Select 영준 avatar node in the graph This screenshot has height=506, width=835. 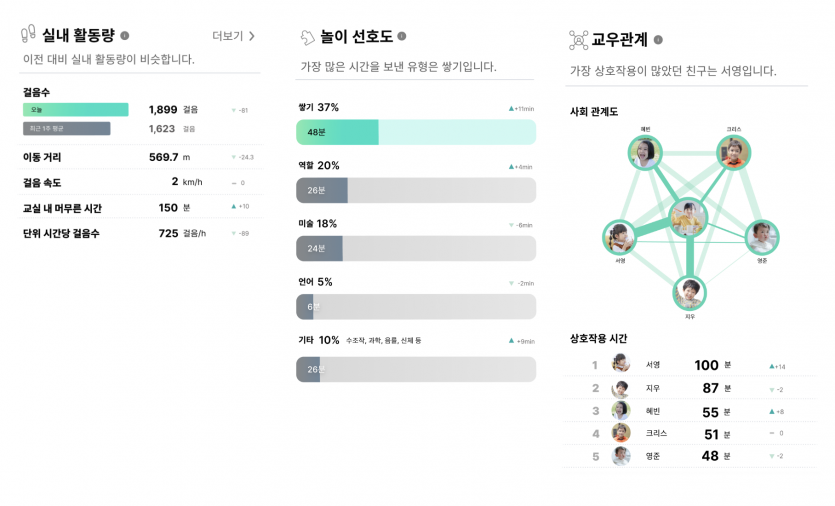(x=762, y=237)
